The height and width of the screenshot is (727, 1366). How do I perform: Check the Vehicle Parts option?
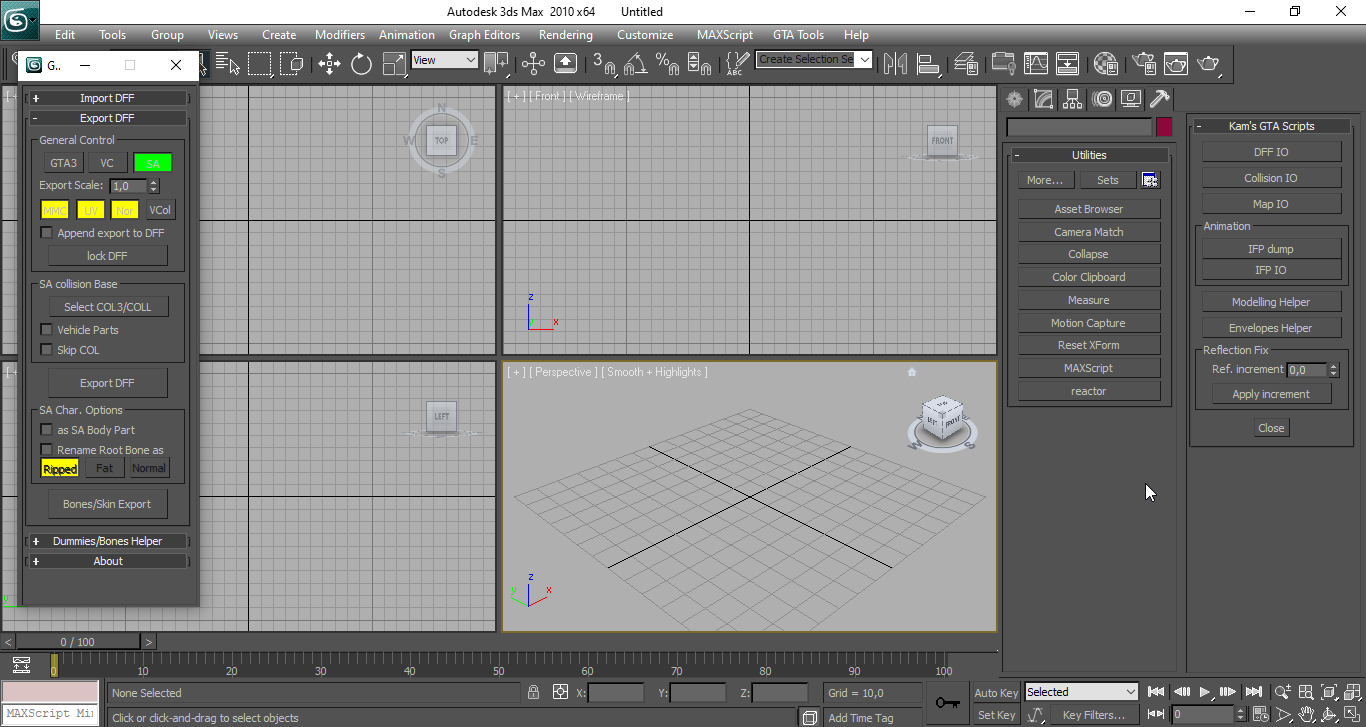tap(46, 330)
